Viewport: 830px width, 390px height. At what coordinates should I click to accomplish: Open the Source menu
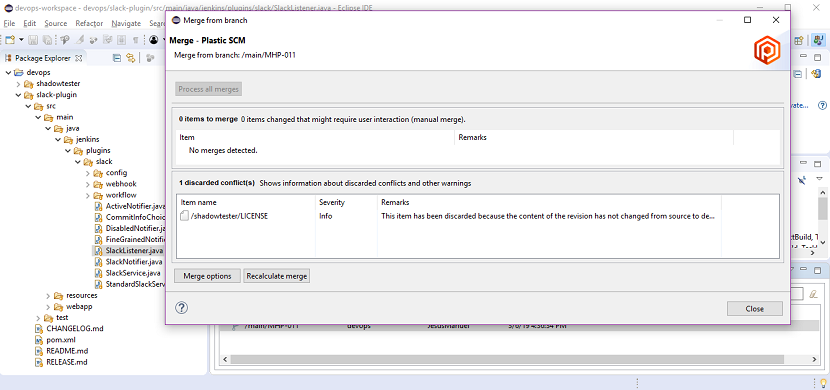point(56,23)
